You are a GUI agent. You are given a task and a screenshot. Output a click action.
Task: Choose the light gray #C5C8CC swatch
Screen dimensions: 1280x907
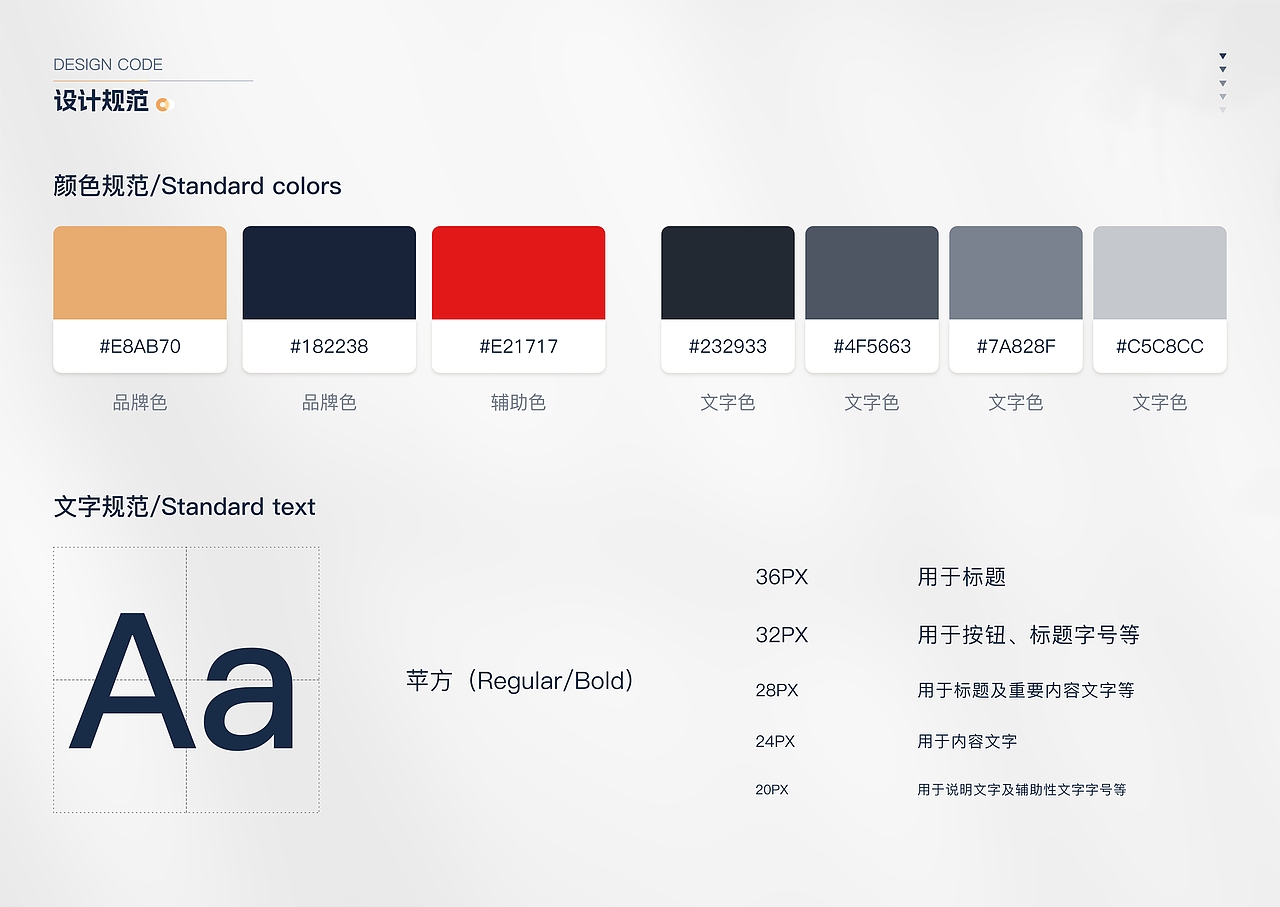1160,273
